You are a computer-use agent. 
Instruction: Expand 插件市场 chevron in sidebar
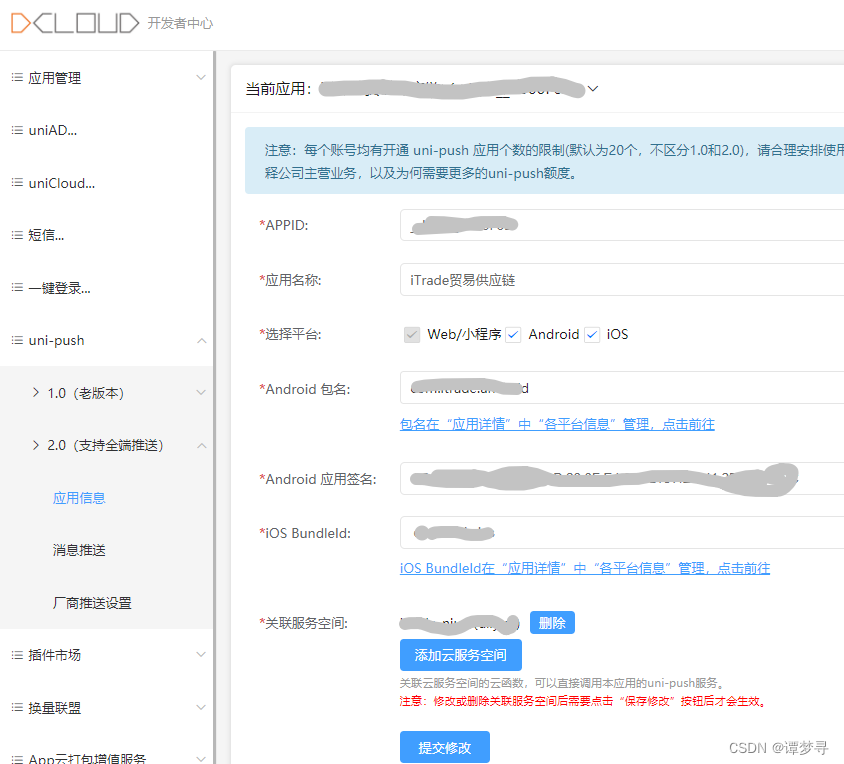pyautogui.click(x=201, y=655)
